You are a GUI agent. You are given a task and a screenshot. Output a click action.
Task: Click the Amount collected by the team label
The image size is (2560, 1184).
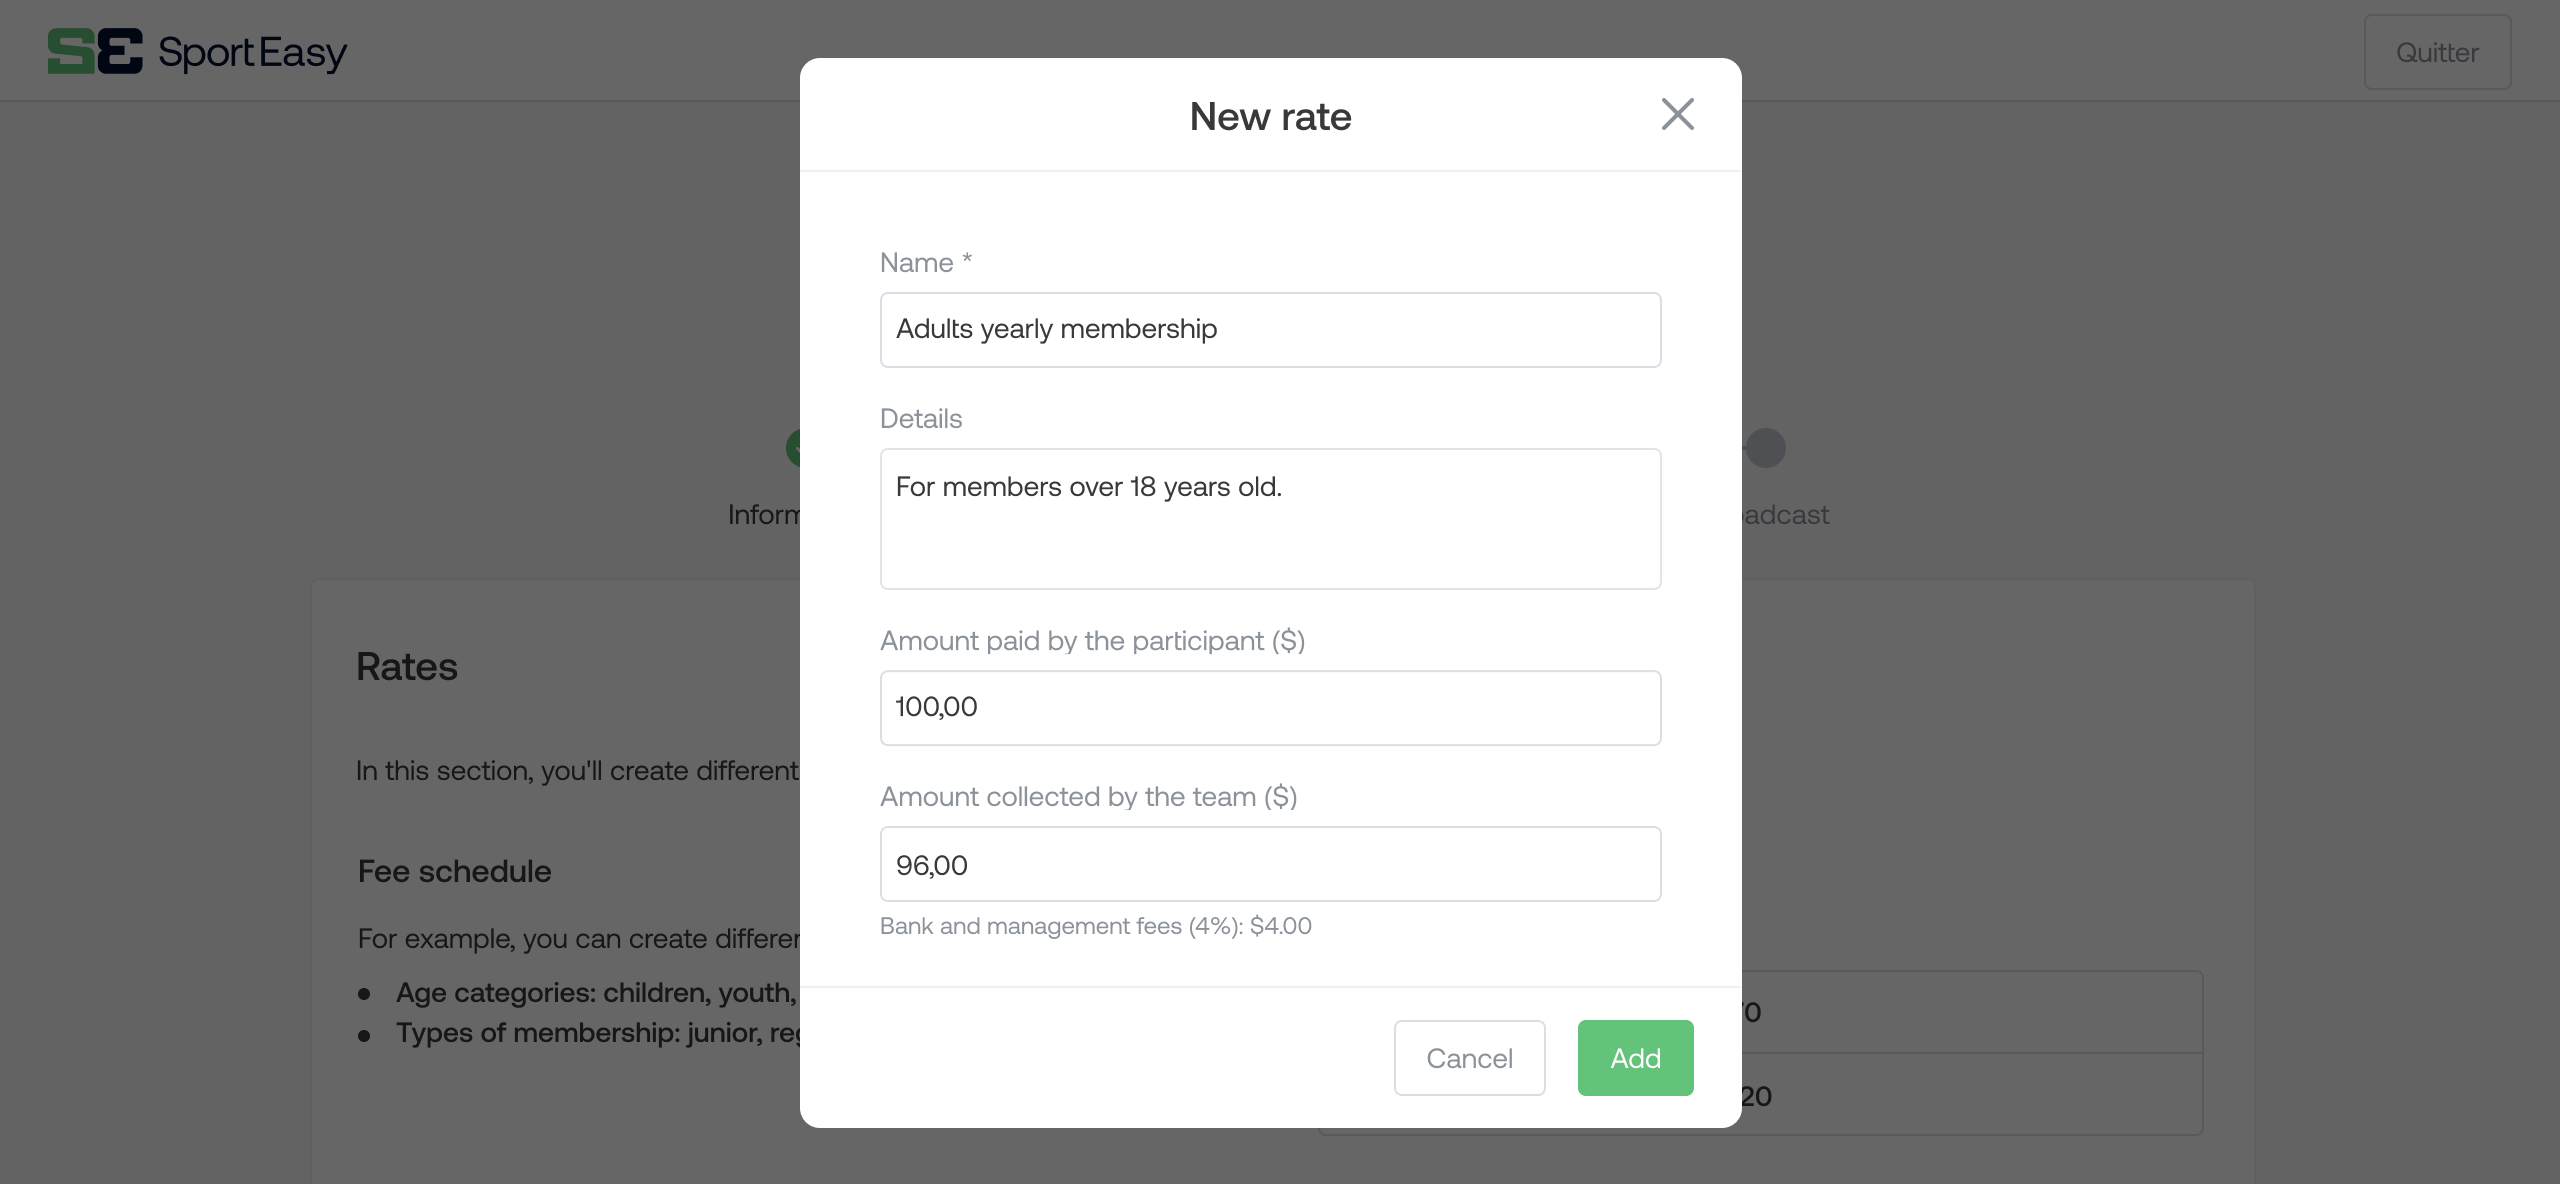click(1088, 797)
